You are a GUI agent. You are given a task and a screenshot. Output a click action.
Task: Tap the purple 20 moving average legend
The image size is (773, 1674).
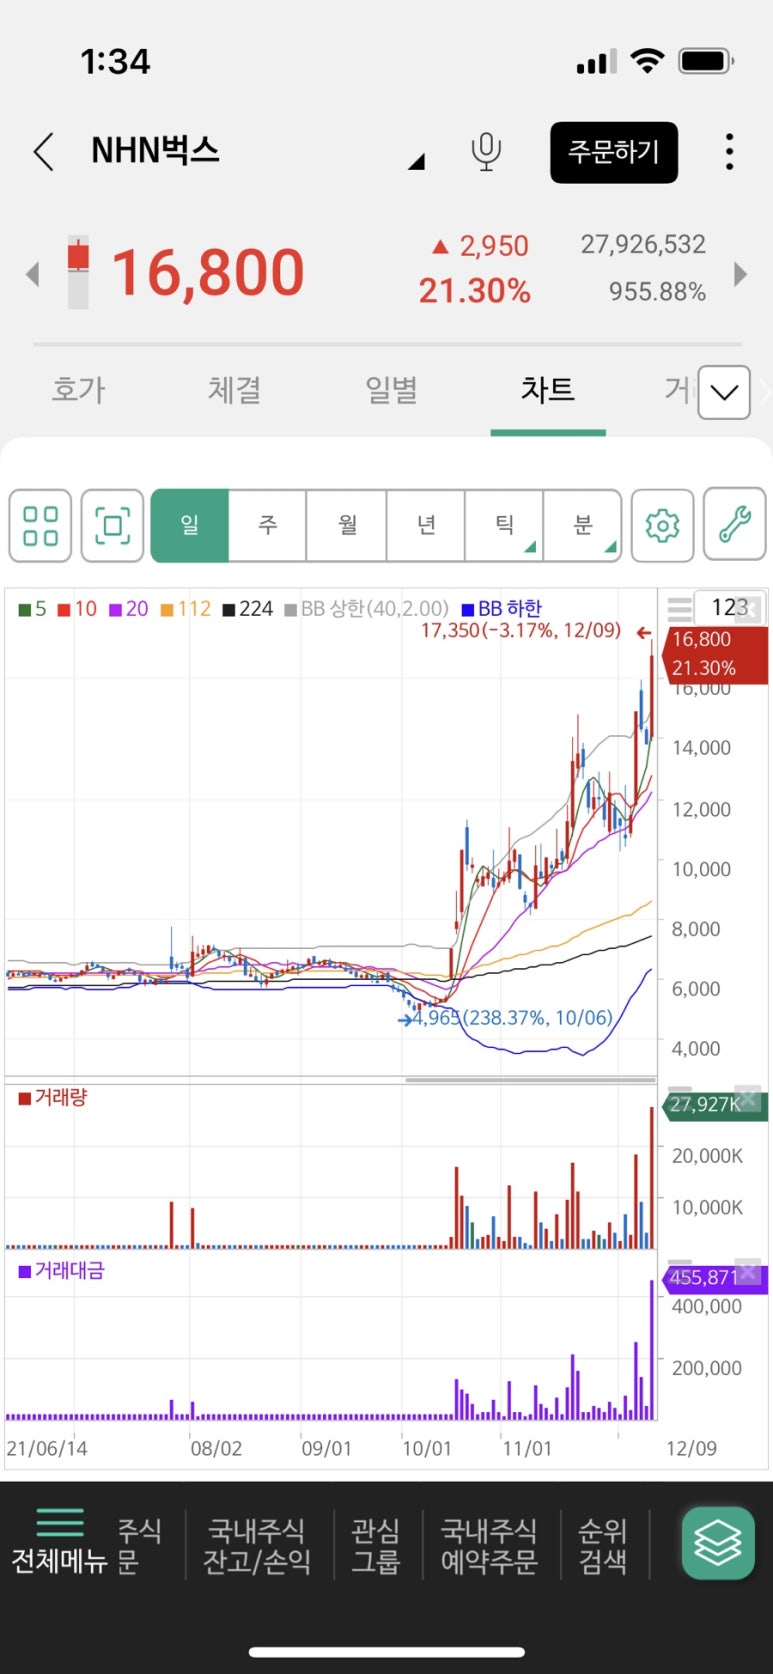[129, 609]
